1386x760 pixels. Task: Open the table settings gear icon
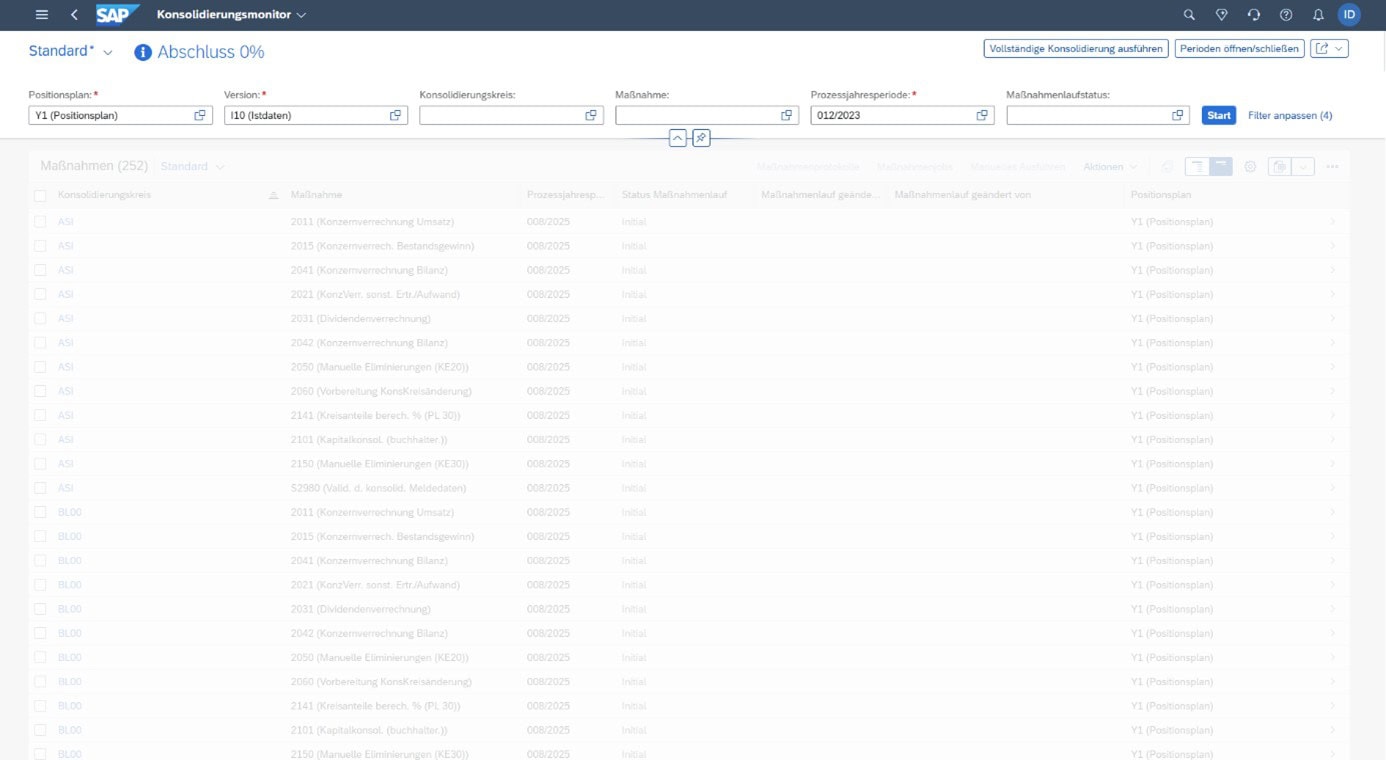pos(1250,167)
